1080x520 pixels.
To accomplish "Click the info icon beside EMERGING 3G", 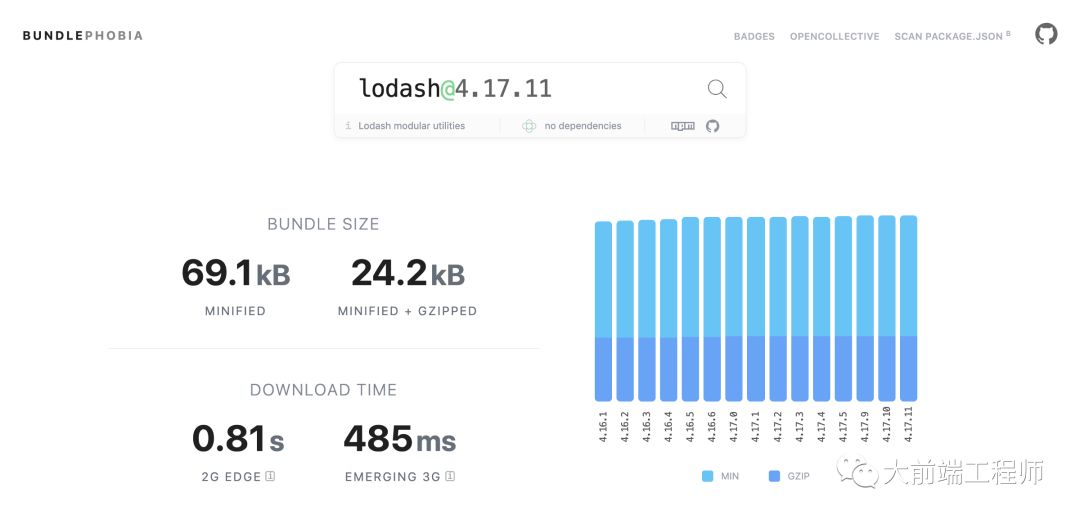I will 450,476.
